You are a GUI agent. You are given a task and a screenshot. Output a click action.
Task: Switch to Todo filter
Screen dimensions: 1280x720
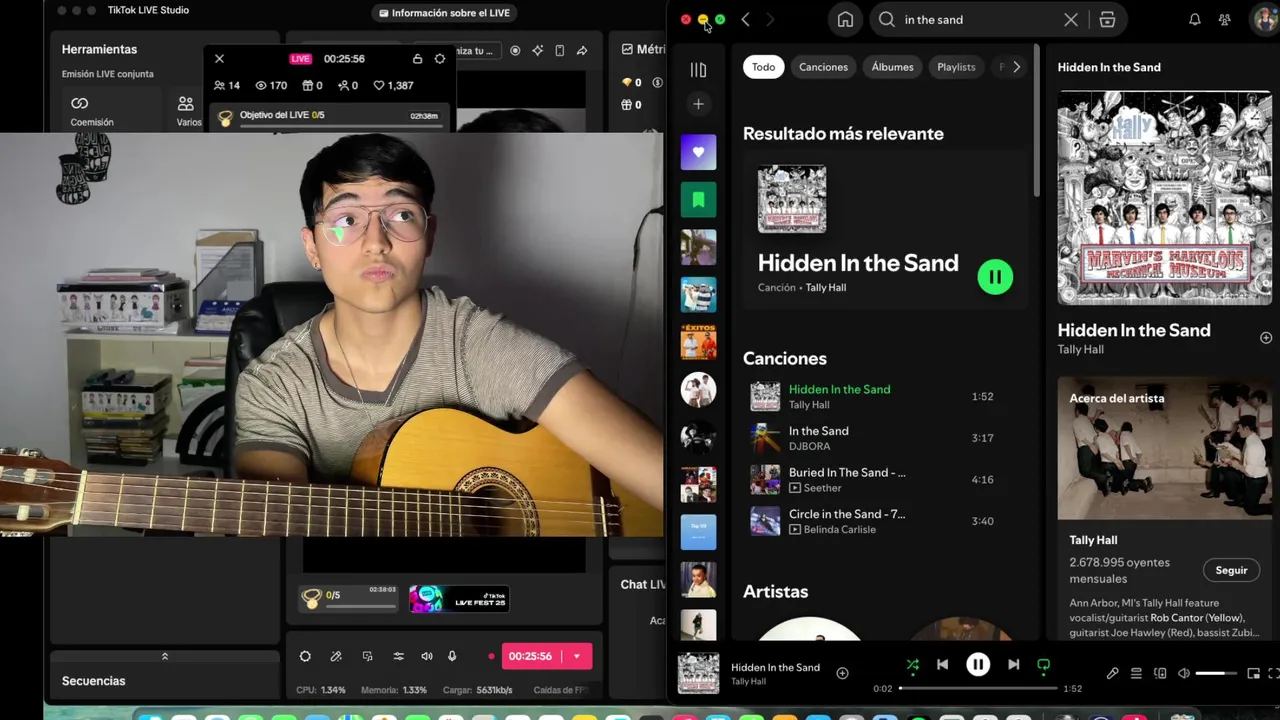(x=764, y=67)
